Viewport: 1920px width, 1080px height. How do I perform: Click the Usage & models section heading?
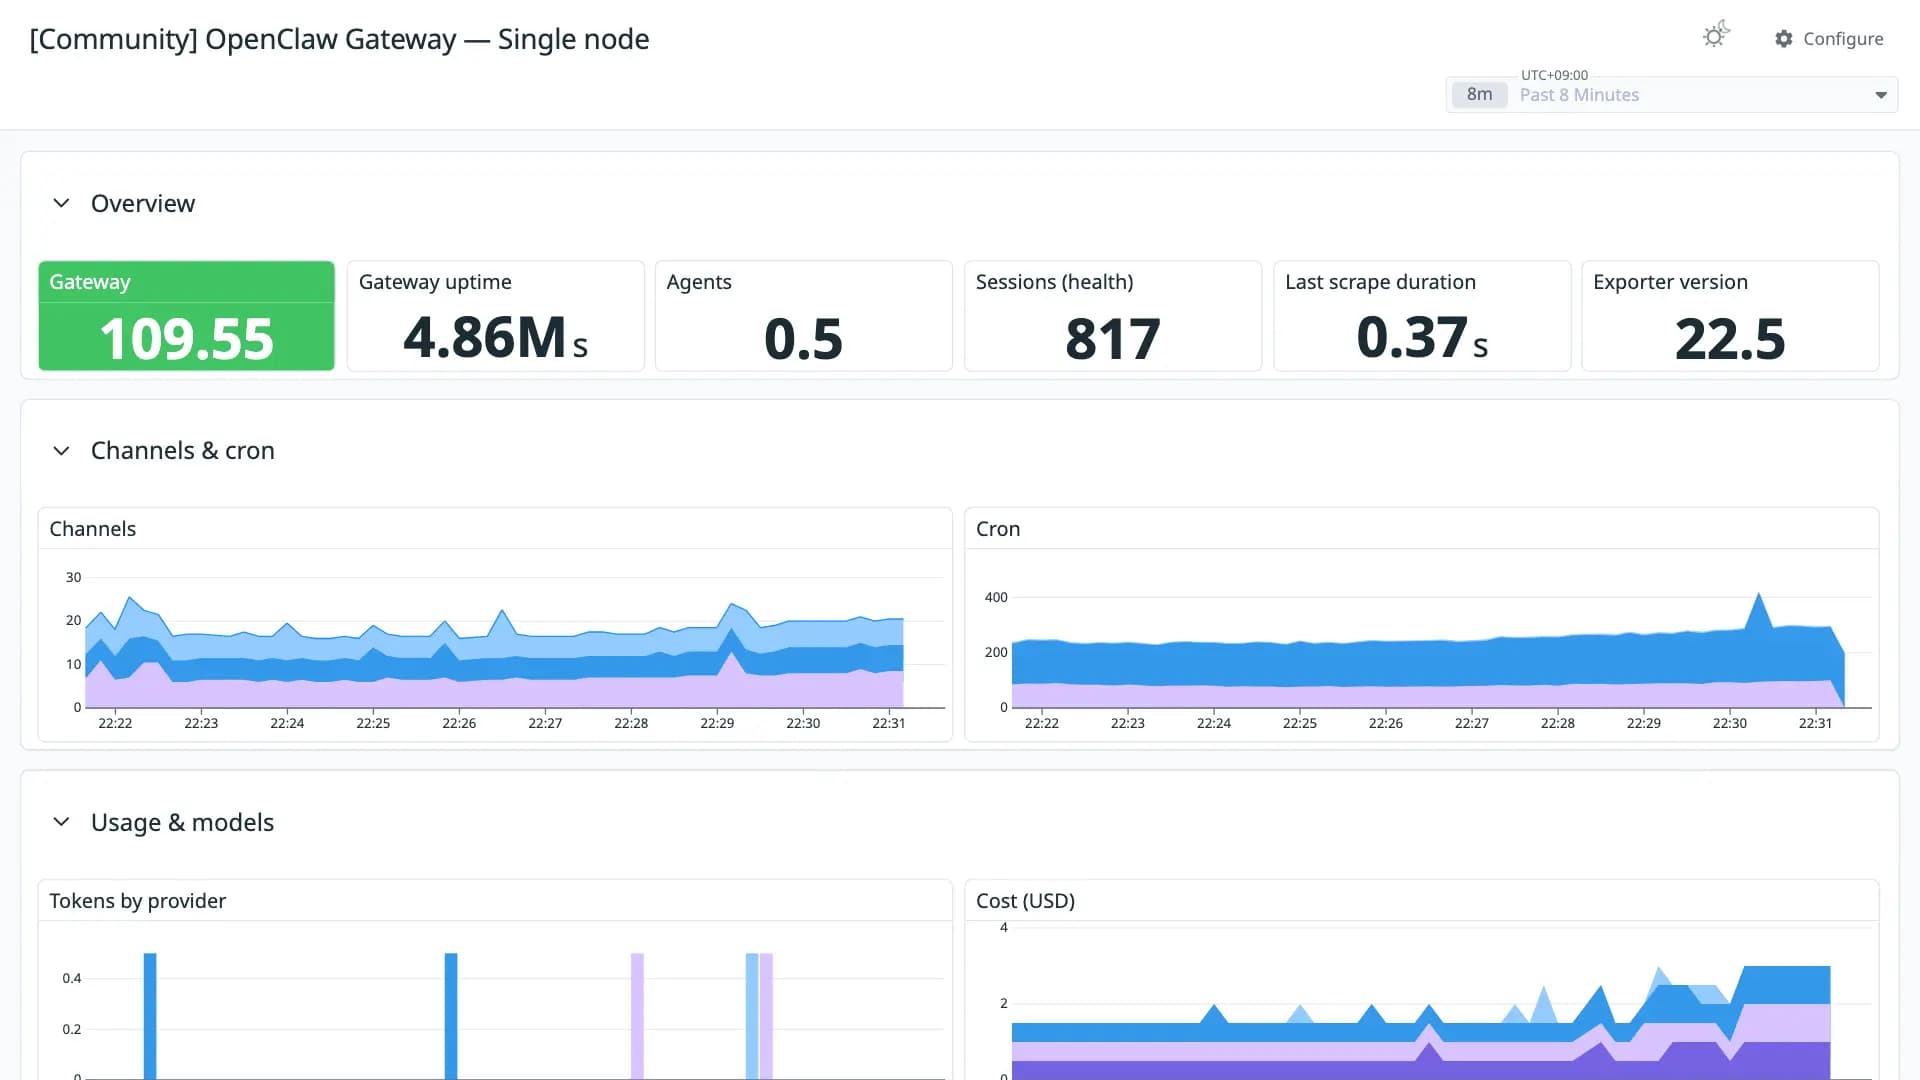(x=182, y=822)
